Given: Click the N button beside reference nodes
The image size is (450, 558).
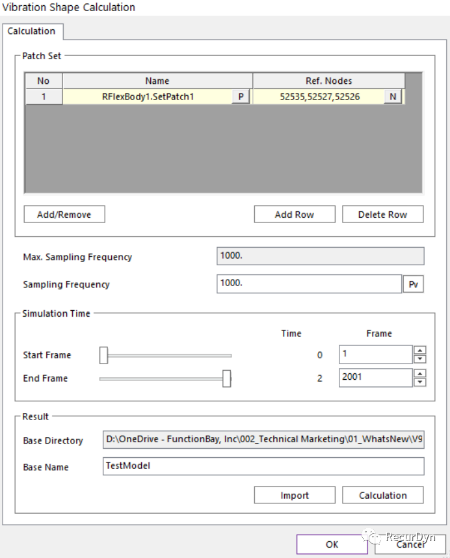Looking at the screenshot, I should pyautogui.click(x=393, y=96).
